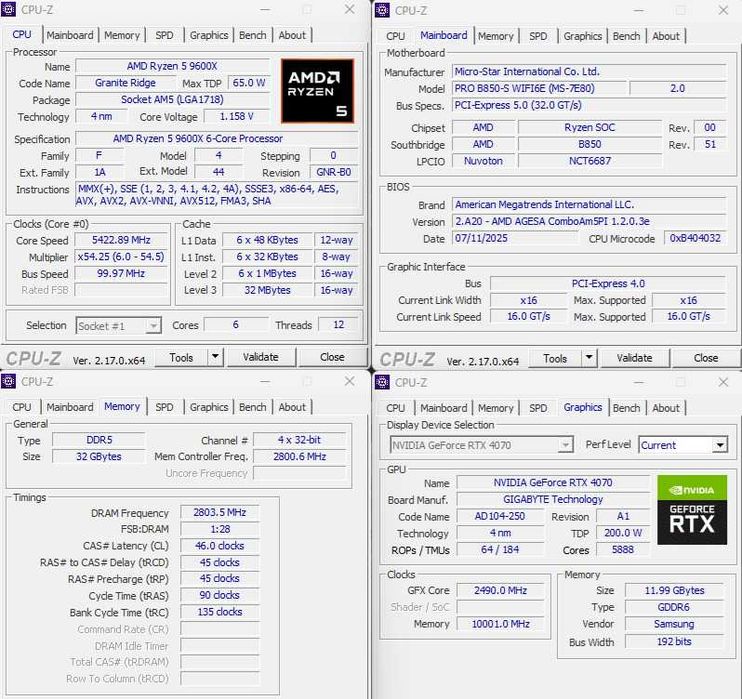The image size is (742, 699).
Task: Open the Tools dropdown arrow in the Mainboard window
Action: tap(589, 357)
